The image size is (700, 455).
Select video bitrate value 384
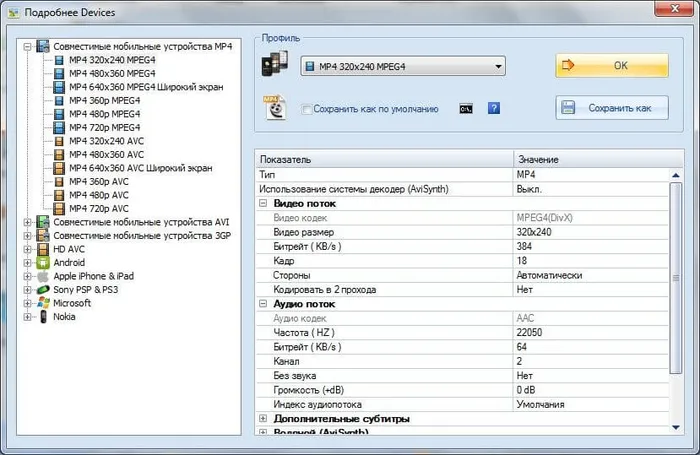point(524,246)
